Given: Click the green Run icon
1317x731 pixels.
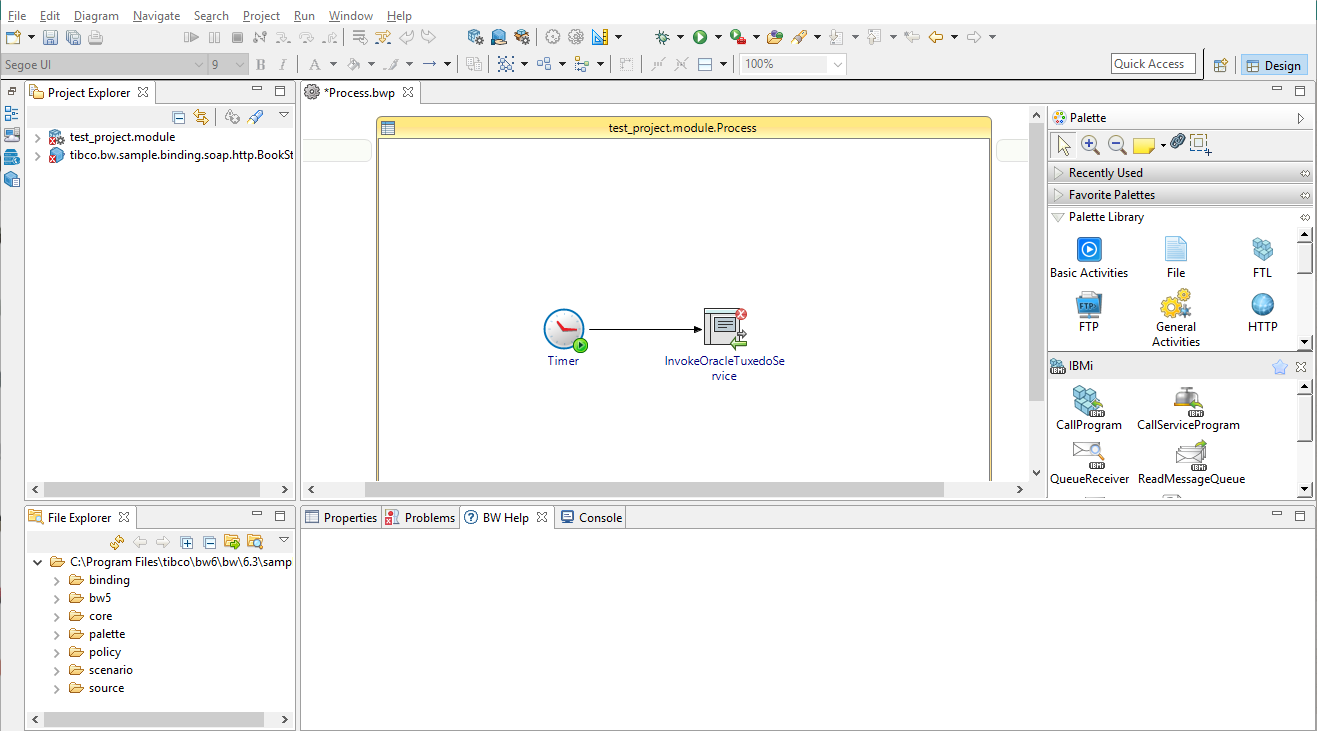Looking at the screenshot, I should (x=700, y=38).
